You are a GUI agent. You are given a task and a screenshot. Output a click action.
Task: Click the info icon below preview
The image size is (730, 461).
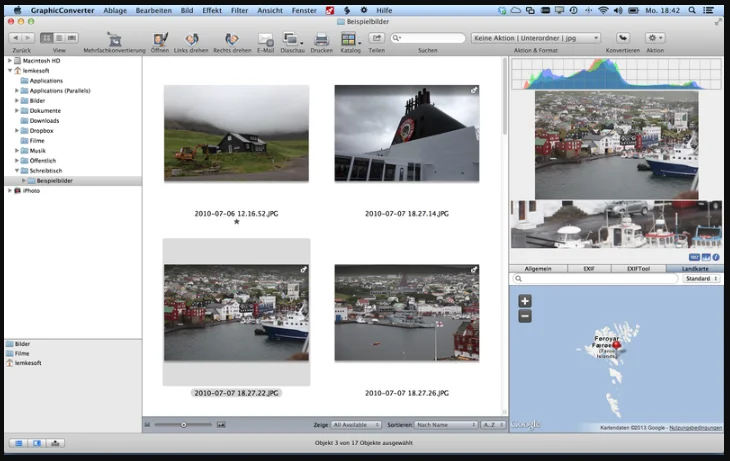716,257
